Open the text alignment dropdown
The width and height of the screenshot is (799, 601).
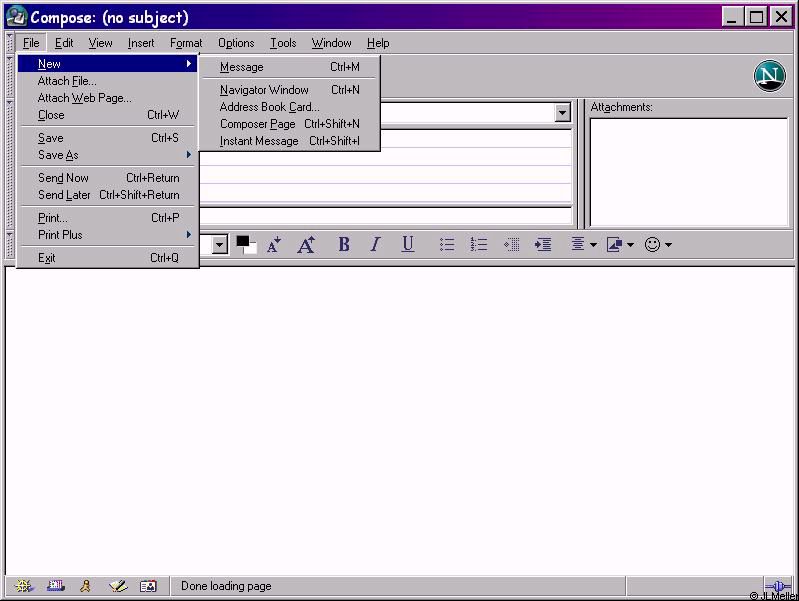583,245
